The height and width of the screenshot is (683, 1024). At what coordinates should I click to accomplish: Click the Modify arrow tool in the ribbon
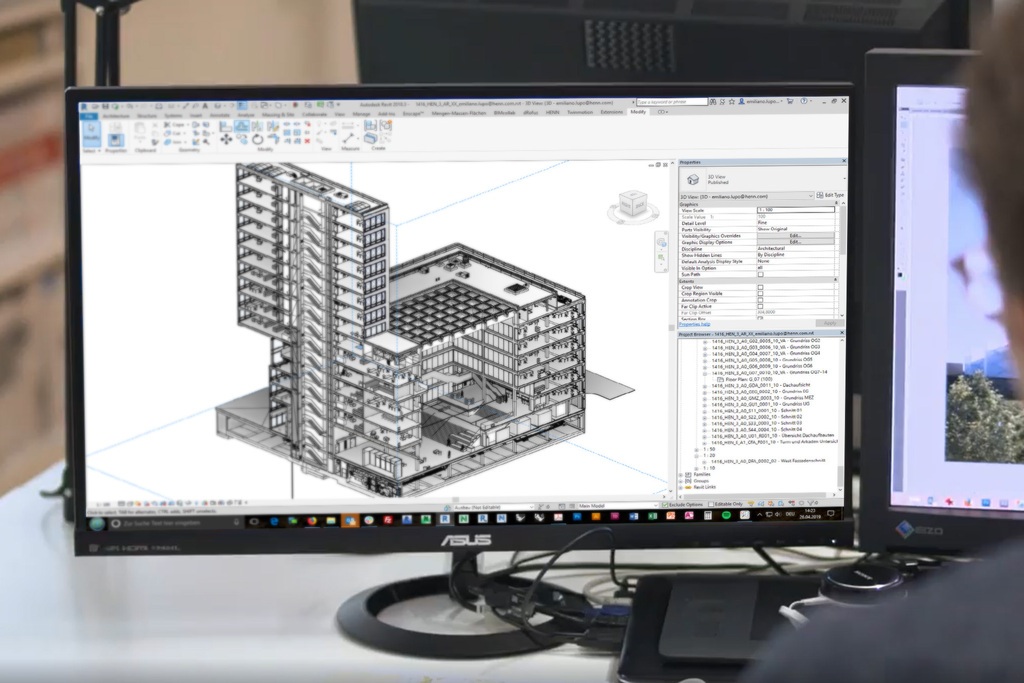pos(90,135)
